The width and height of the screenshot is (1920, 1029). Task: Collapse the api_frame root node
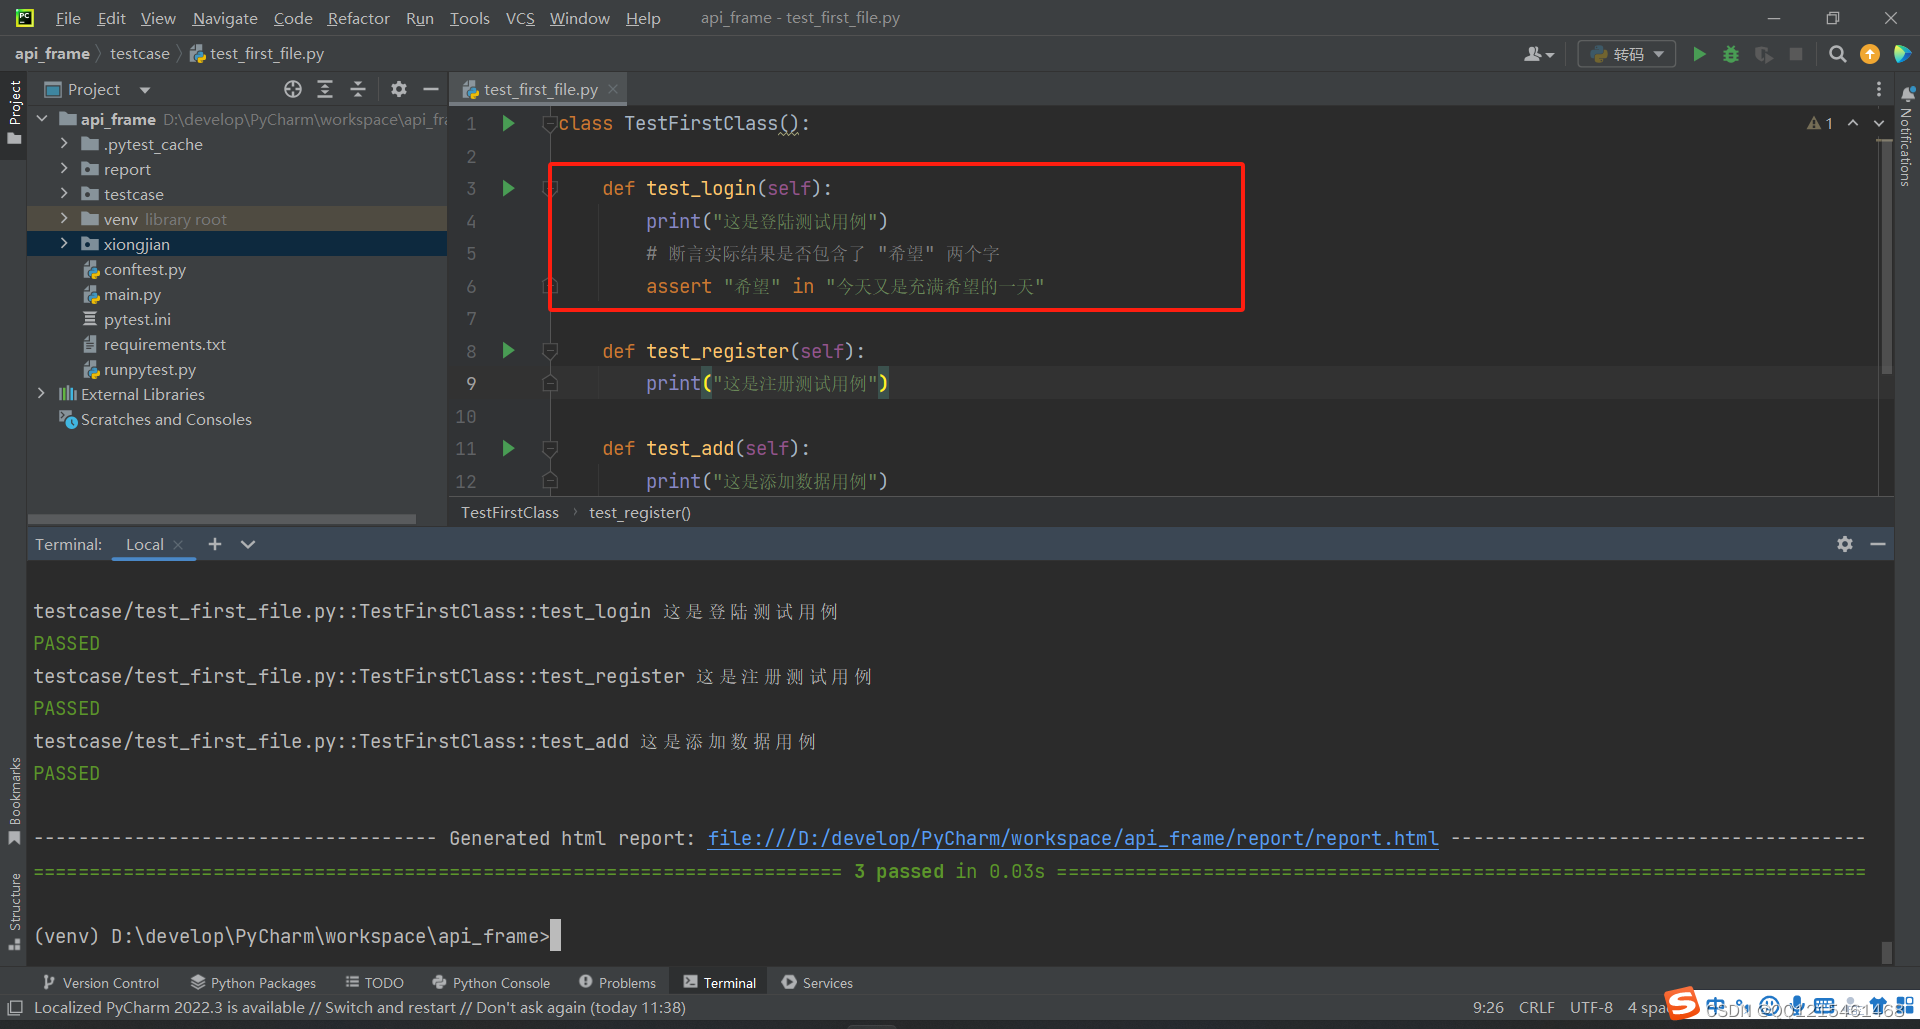pos(41,119)
